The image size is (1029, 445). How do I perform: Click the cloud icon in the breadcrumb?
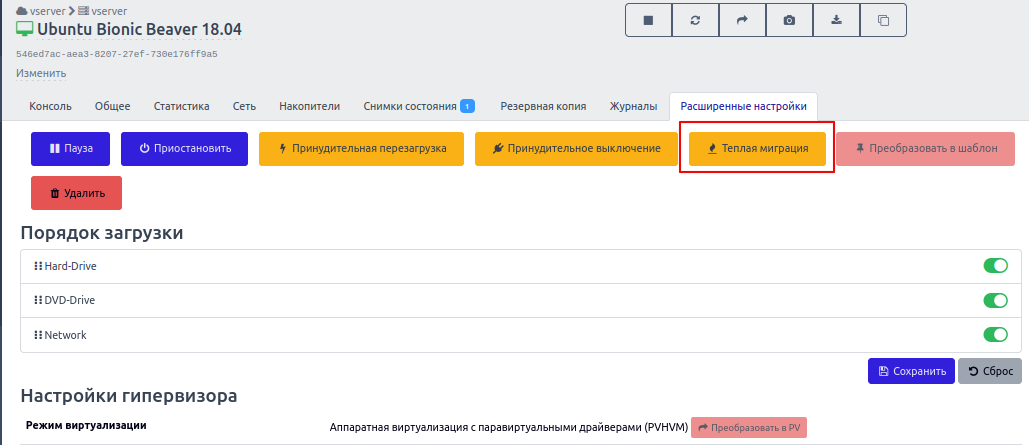[x=22, y=11]
